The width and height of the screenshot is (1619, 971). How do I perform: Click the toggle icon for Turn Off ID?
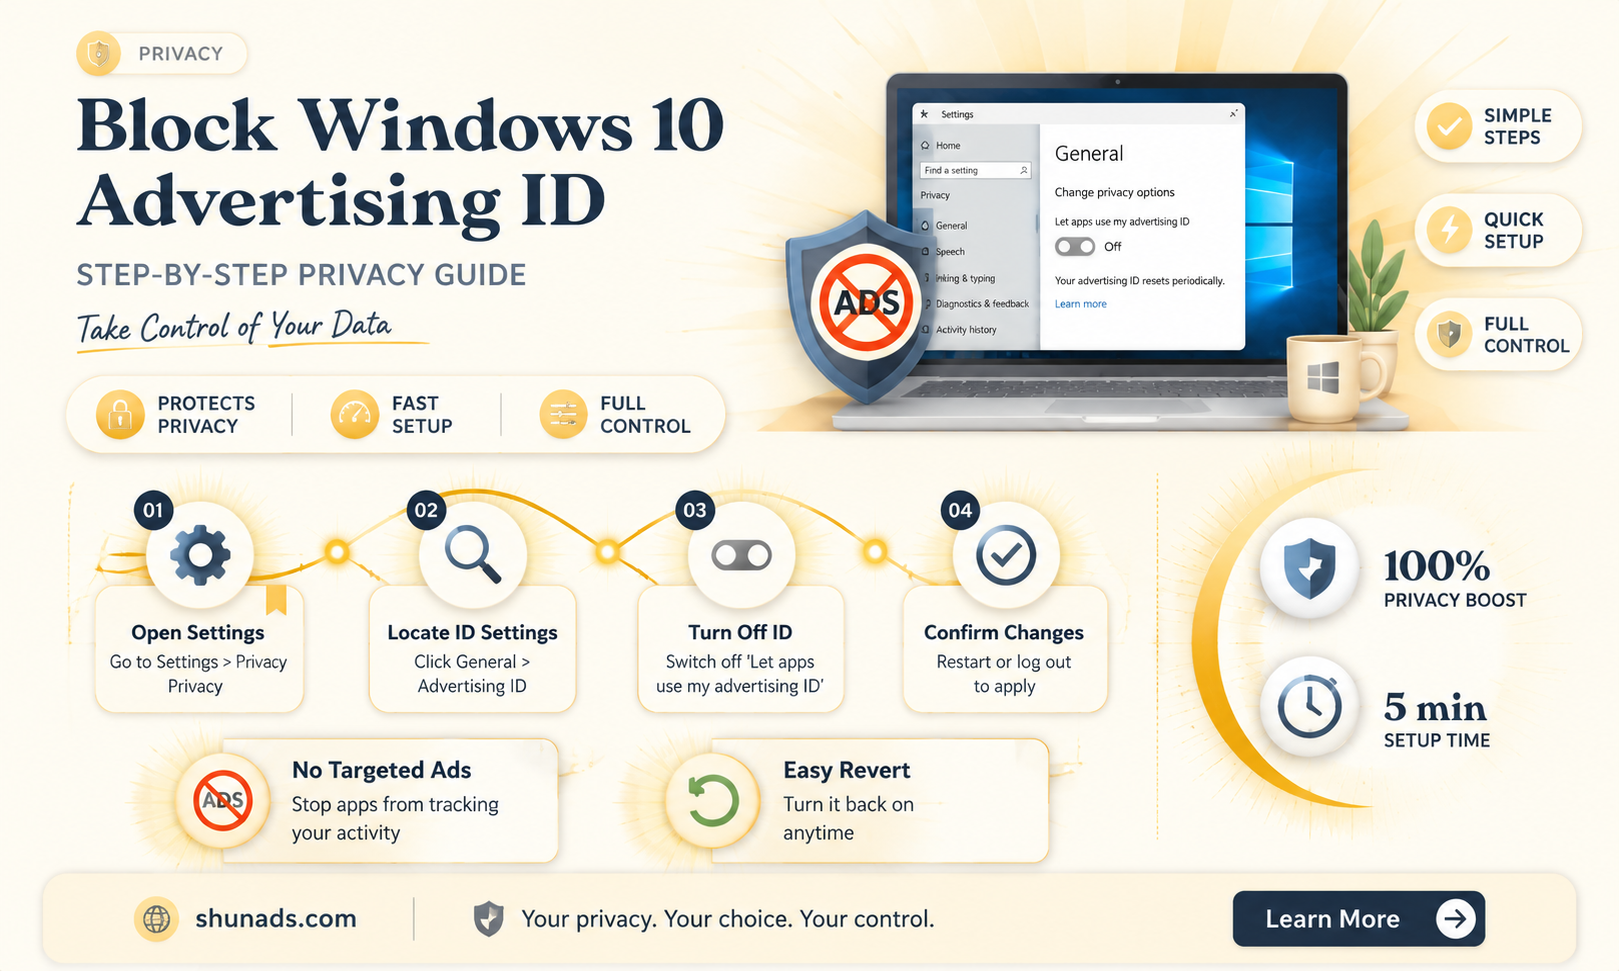(741, 555)
